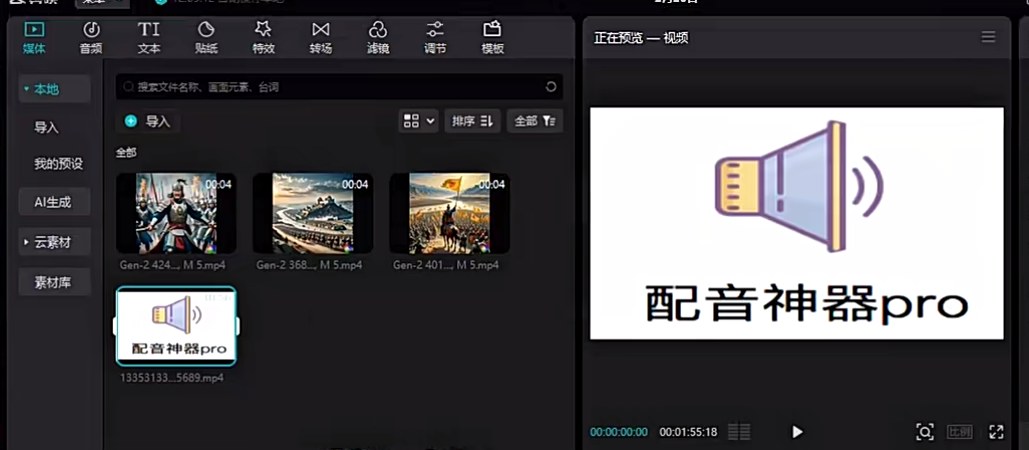Open the AI生成 section
1029x450 pixels.
tap(54, 202)
